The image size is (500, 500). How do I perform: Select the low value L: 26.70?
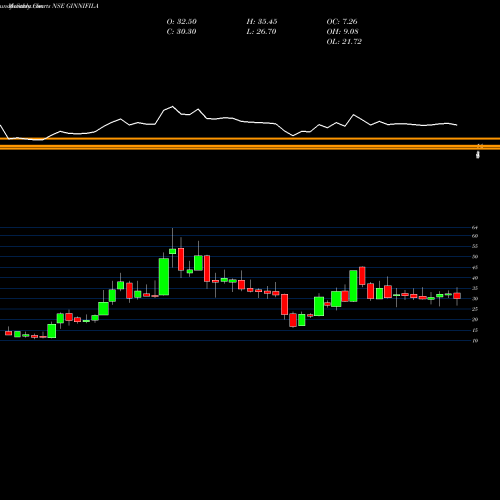point(261,32)
